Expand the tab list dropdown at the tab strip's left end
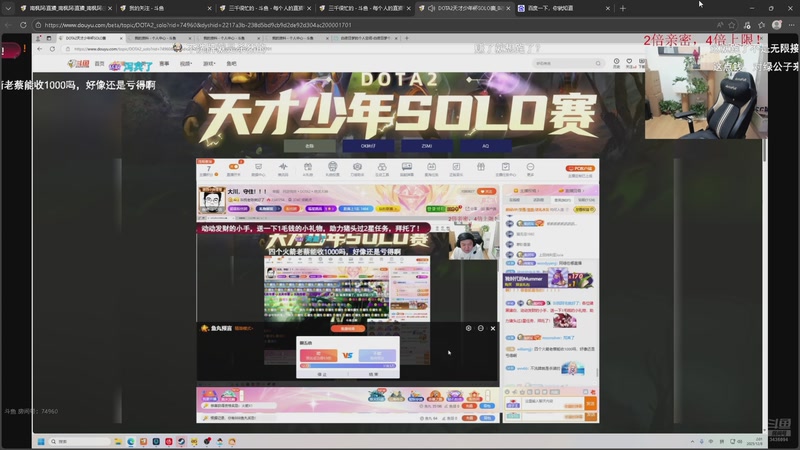The height and width of the screenshot is (450, 800). [8, 8]
